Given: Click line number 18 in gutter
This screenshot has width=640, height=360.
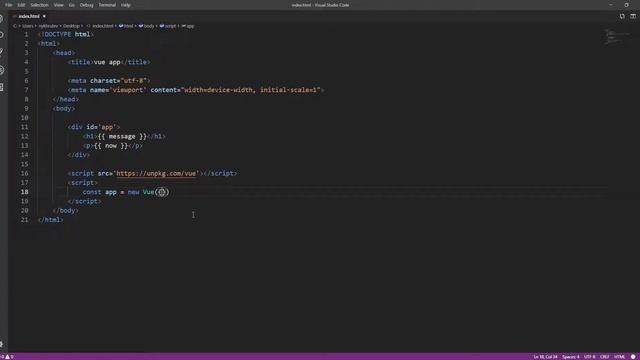Looking at the screenshot, I should coord(24,192).
